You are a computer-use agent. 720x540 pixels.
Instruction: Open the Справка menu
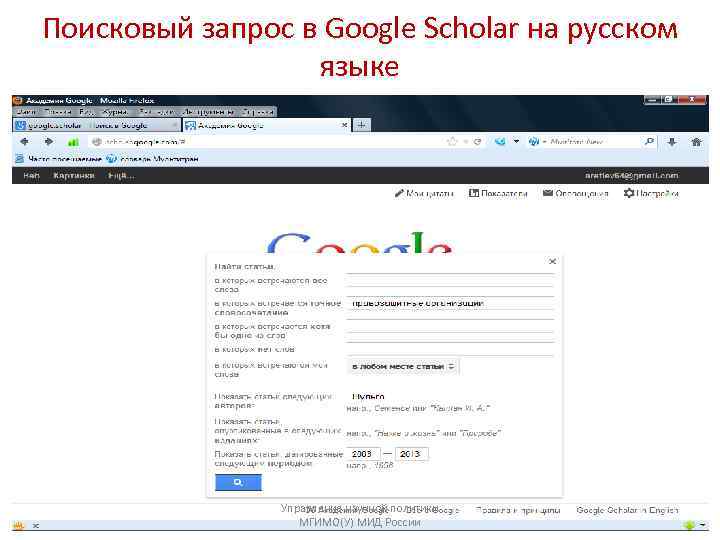pyautogui.click(x=258, y=112)
